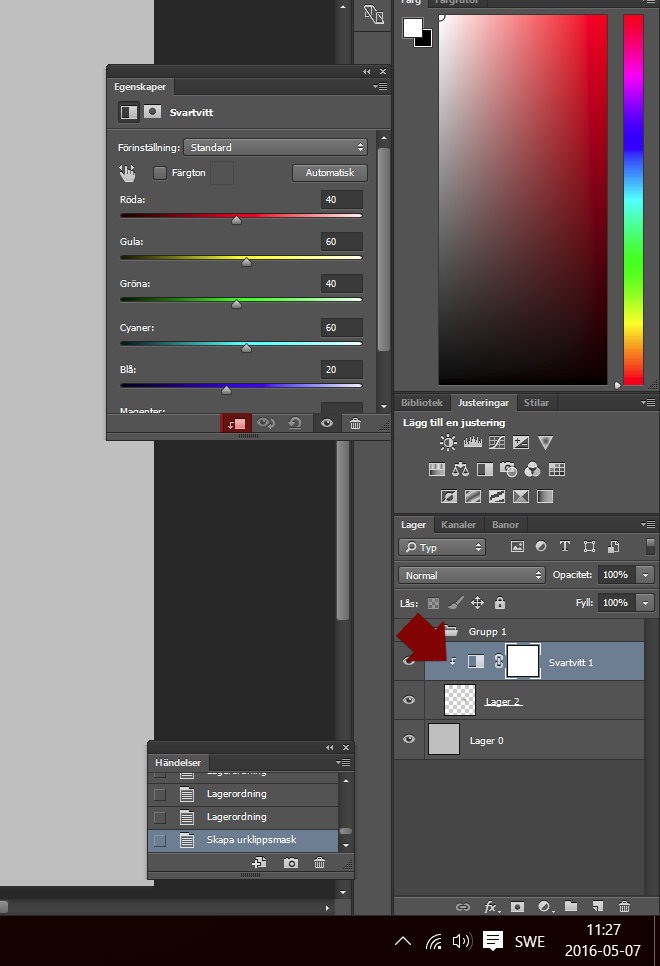Add a layer style with the fx icon

point(492,906)
